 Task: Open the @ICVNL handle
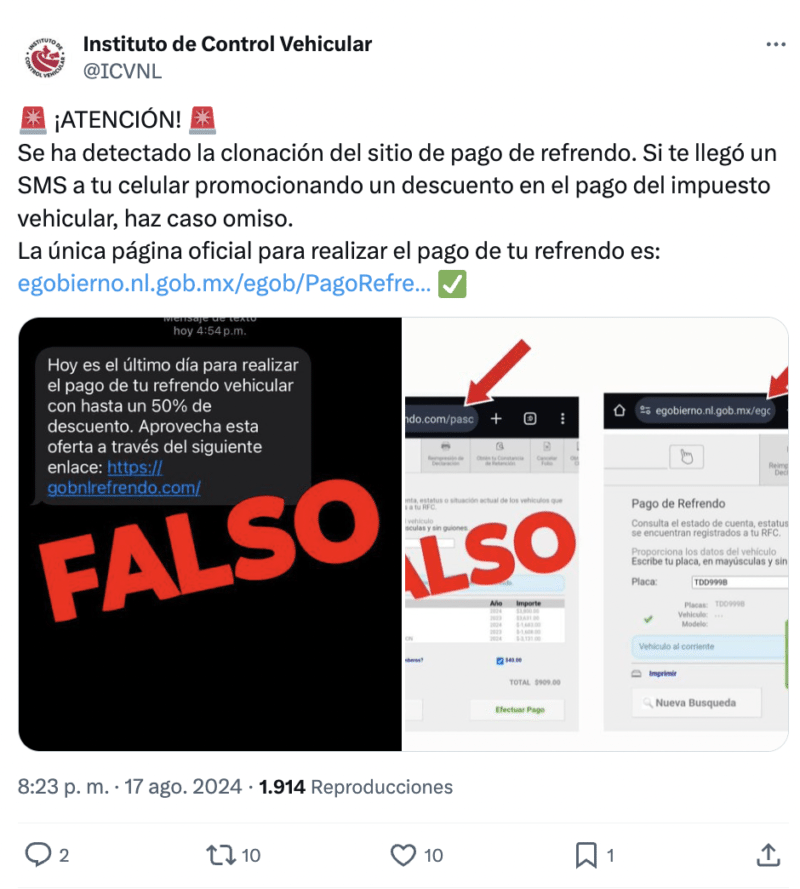tap(122, 71)
